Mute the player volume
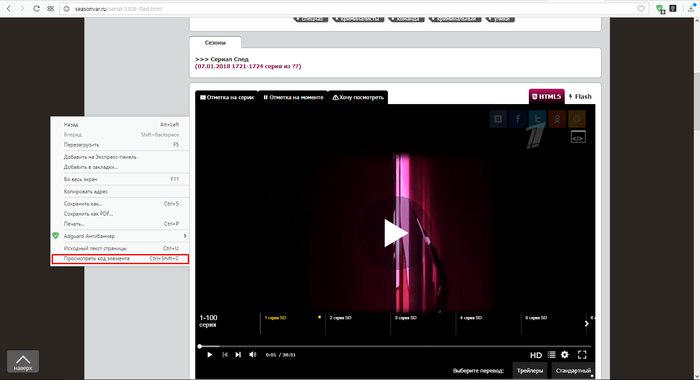Screen dimensions: 700x380 pyautogui.click(x=253, y=355)
